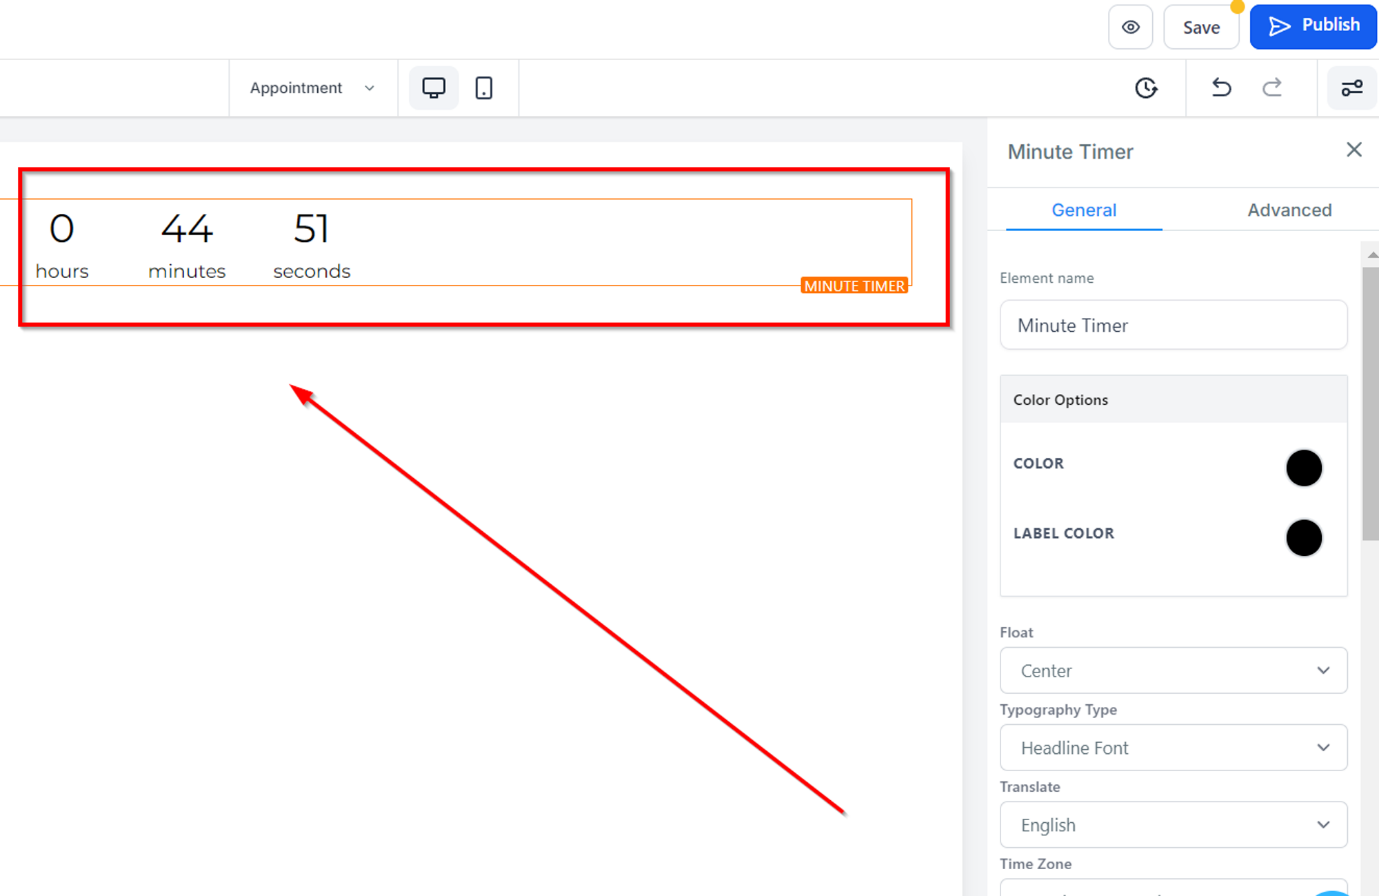Redo the last change
Screen dimensions: 1379x896
point(1272,88)
